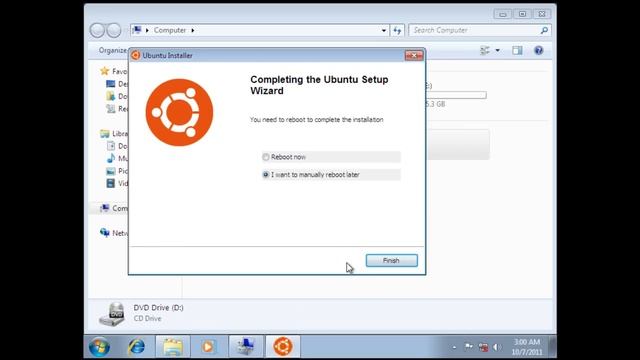Viewport: 640px width, 360px height.
Task: Click the Explorer refresh button
Action: (397, 30)
